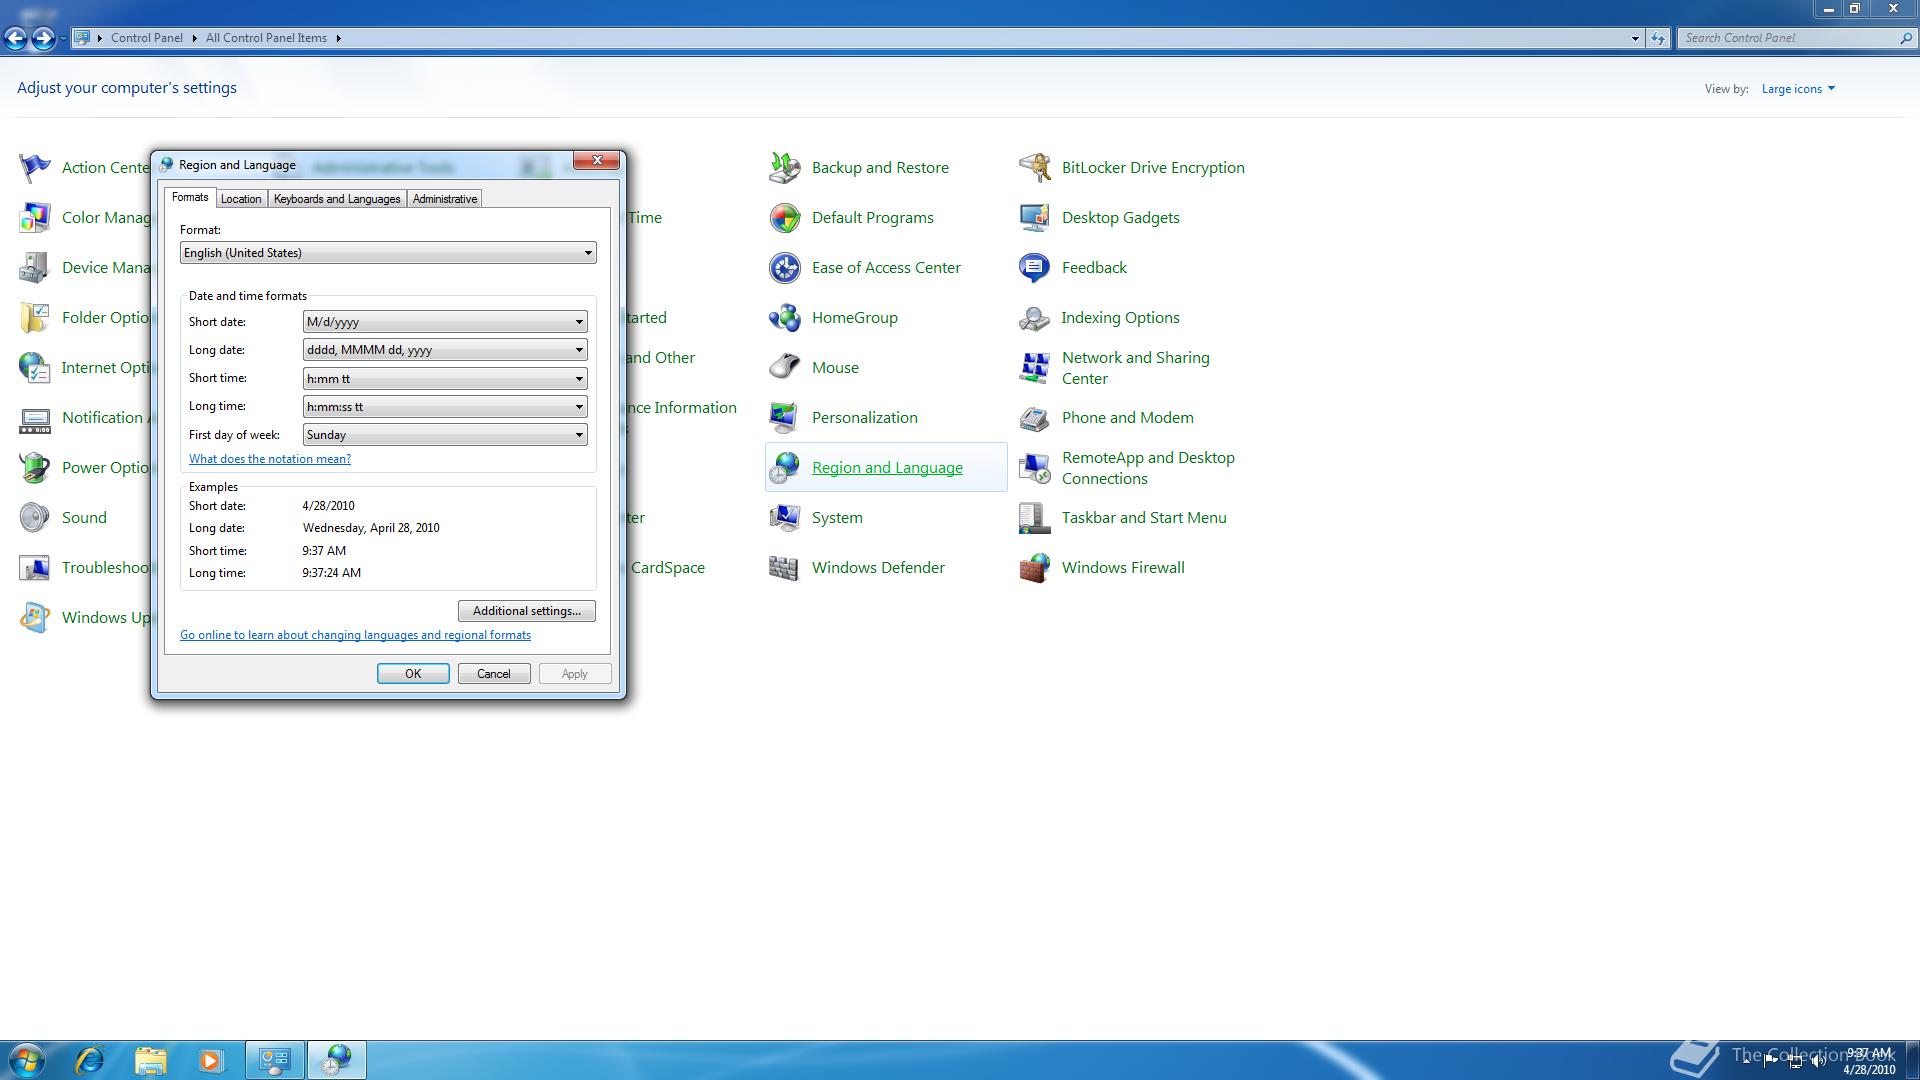Select the Formats tab
The width and height of the screenshot is (1920, 1080).
tap(190, 197)
